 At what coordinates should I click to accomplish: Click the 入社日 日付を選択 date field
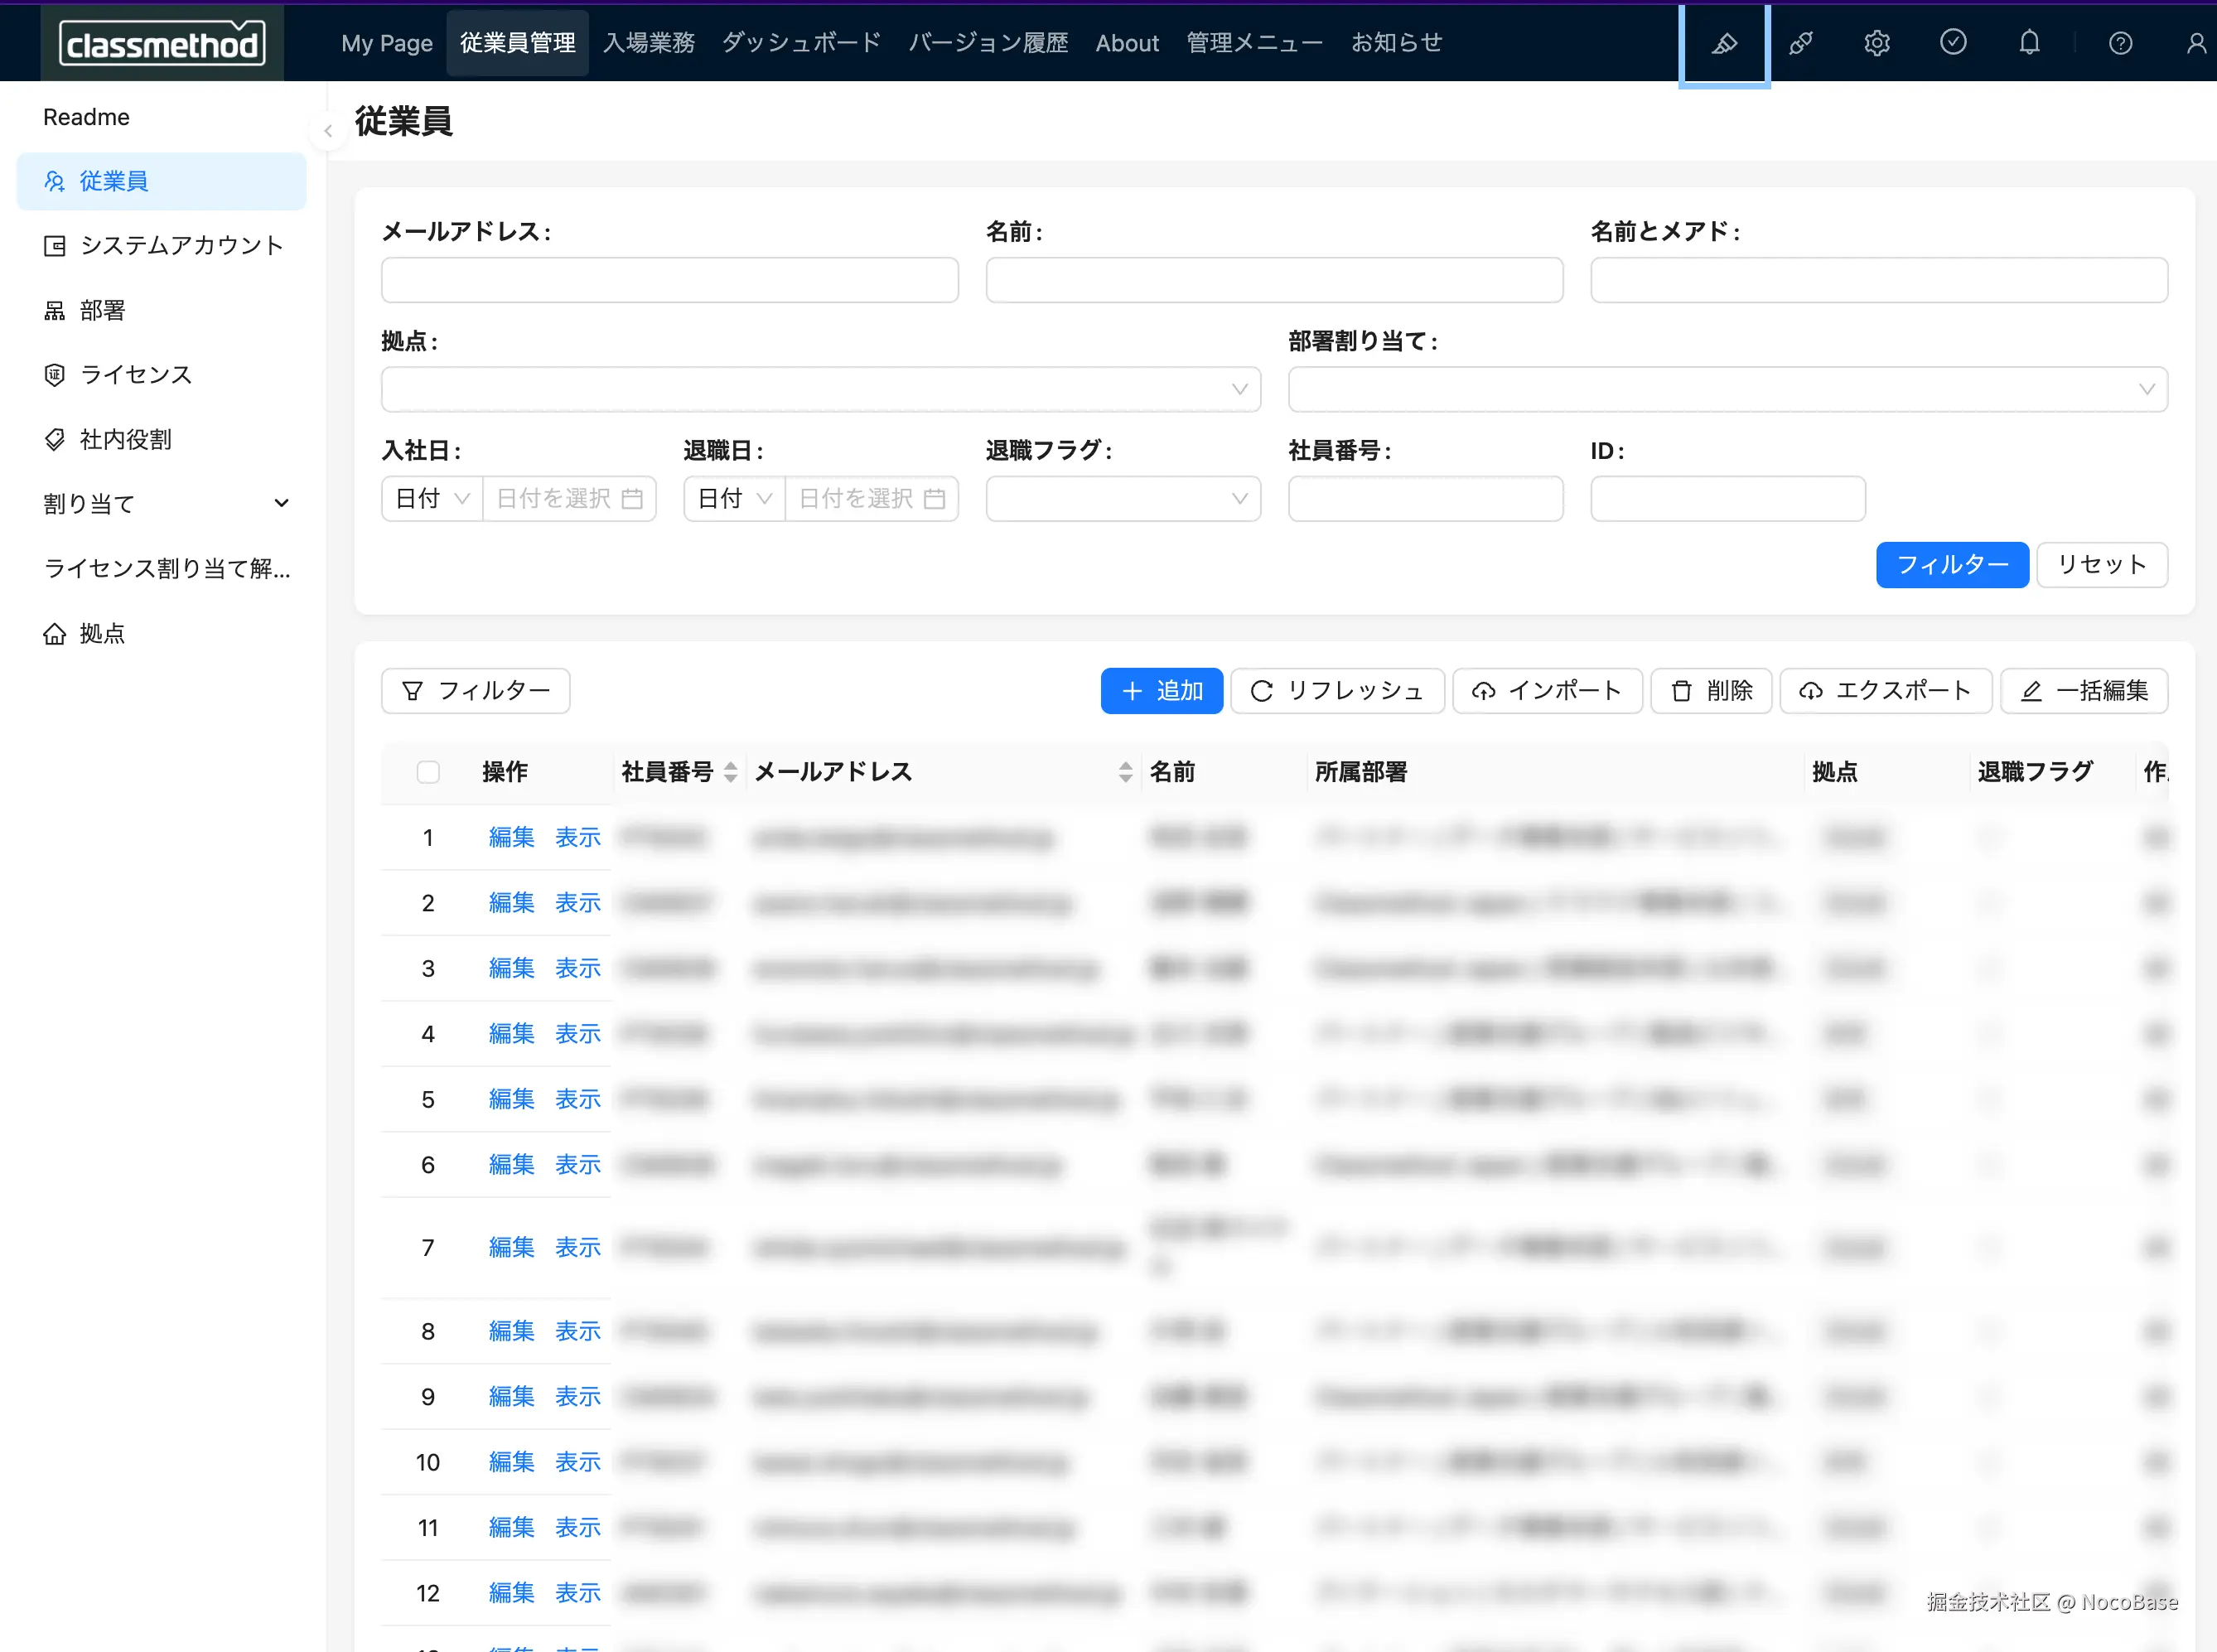pos(570,499)
